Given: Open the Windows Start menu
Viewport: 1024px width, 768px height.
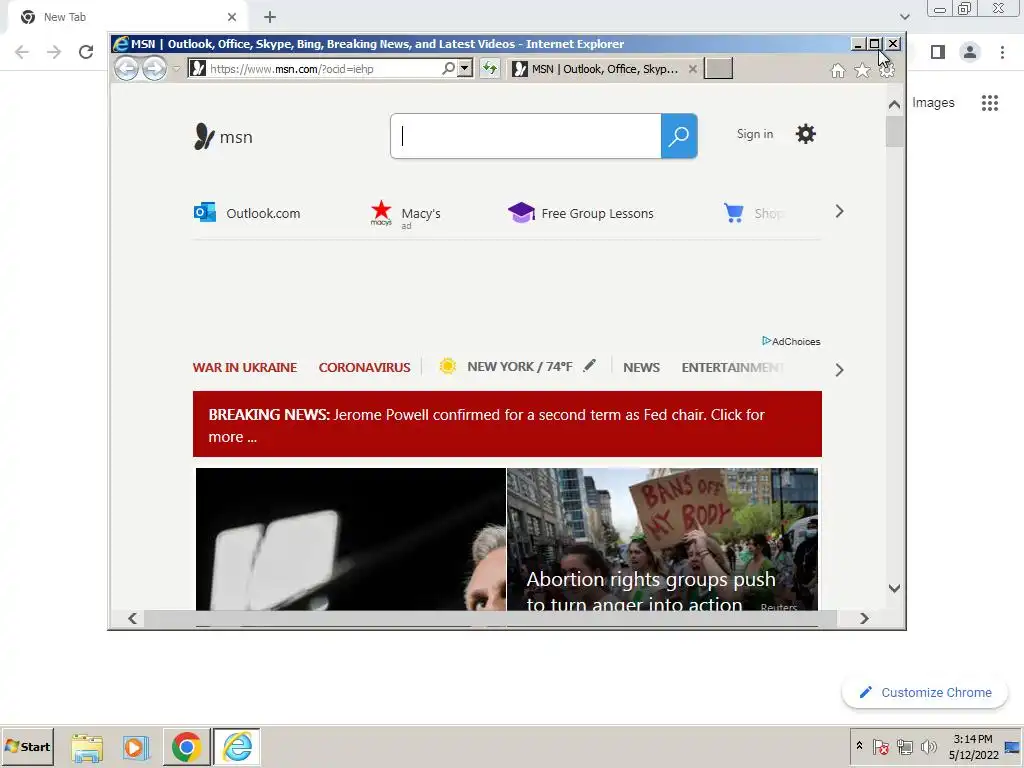Looking at the screenshot, I should pos(27,746).
